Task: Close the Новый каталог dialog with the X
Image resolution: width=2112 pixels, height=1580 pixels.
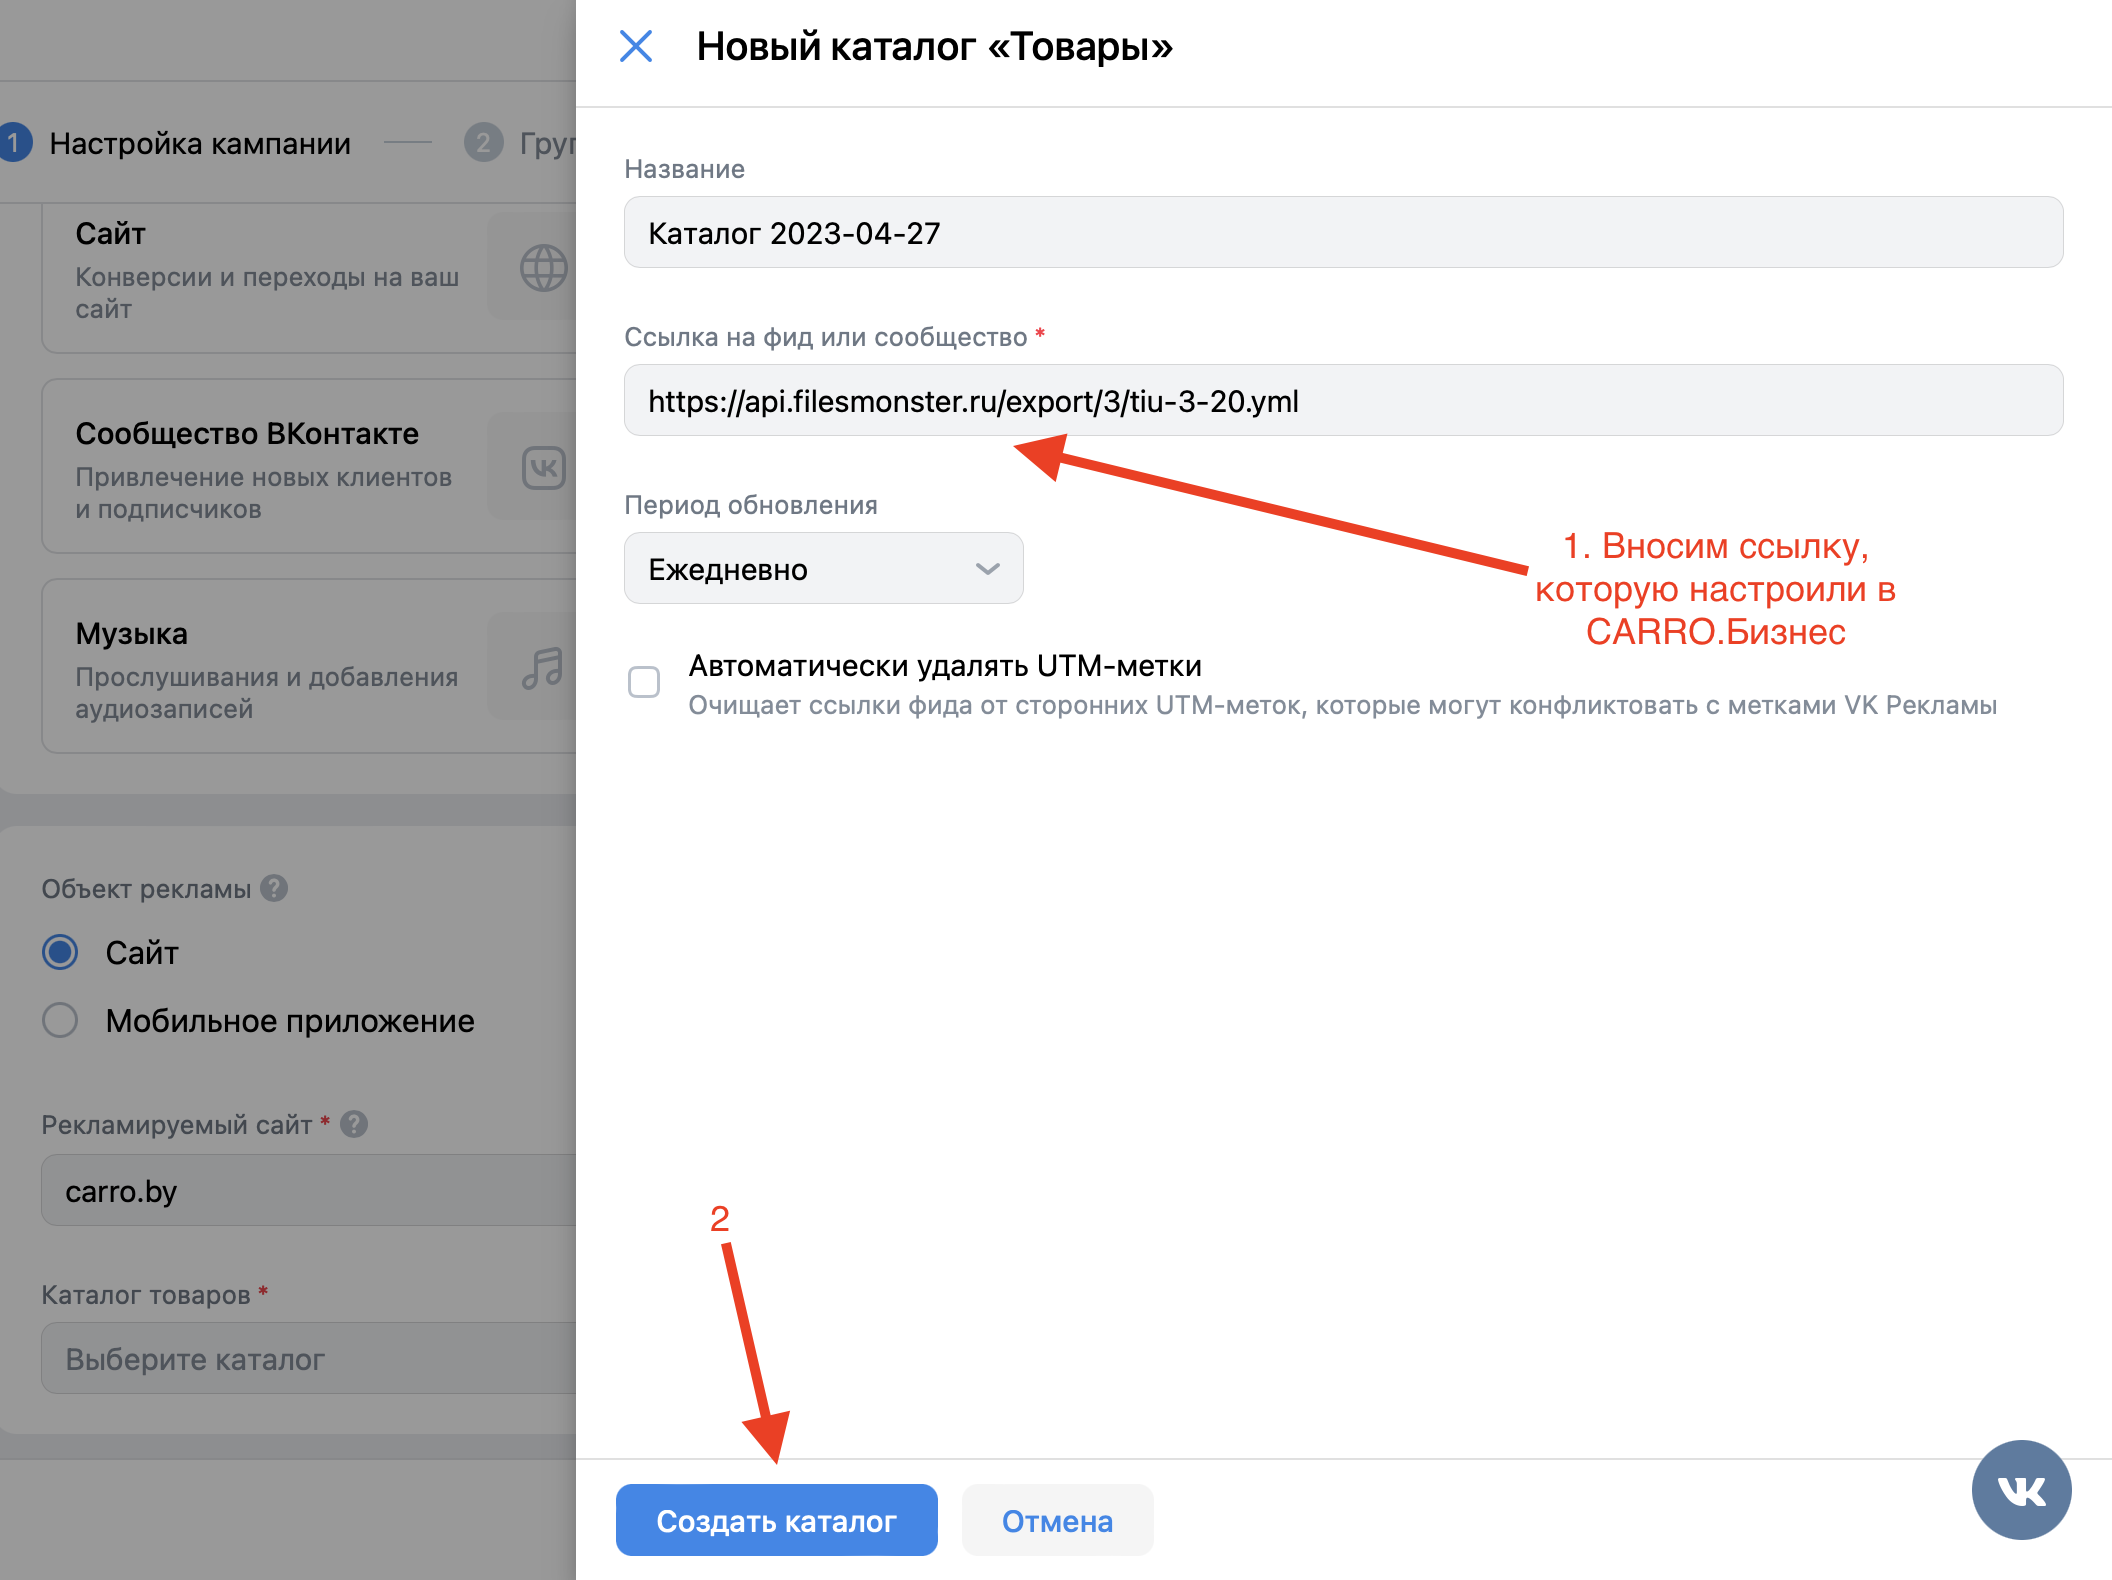Action: [637, 46]
